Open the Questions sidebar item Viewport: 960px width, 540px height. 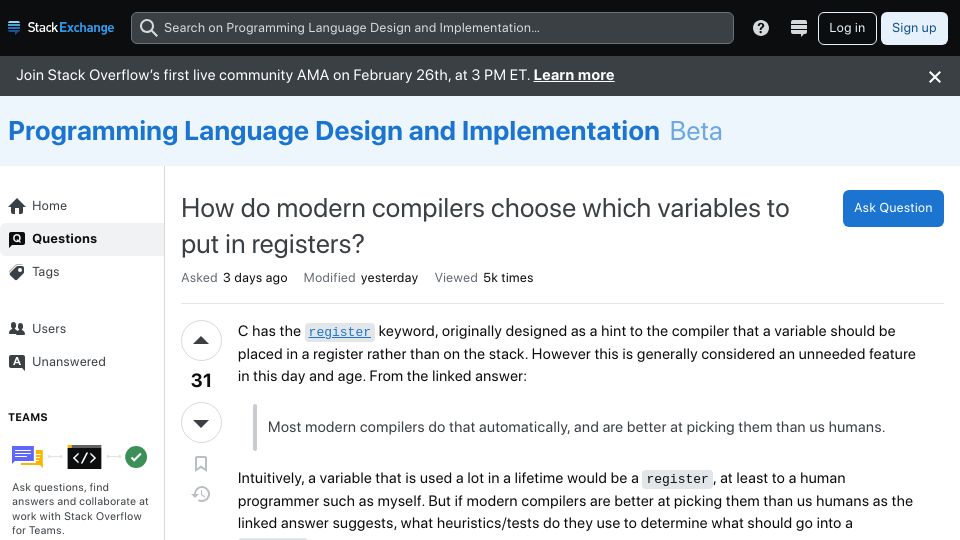click(82, 239)
